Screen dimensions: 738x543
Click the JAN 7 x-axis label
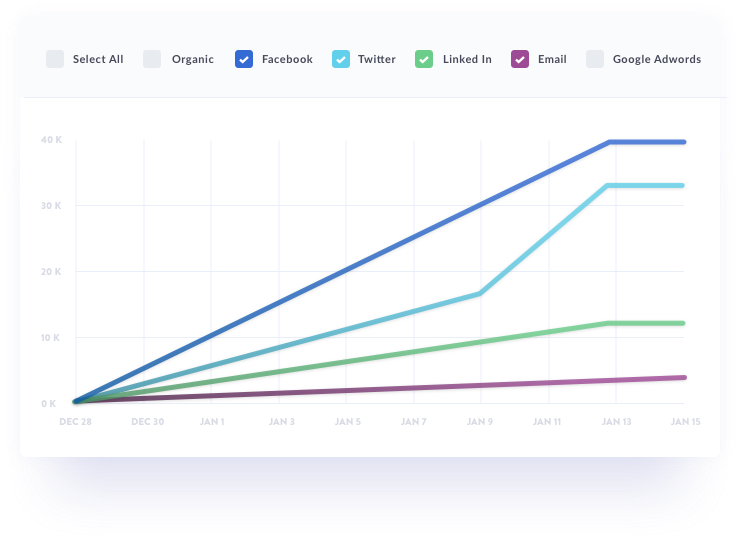point(413,422)
